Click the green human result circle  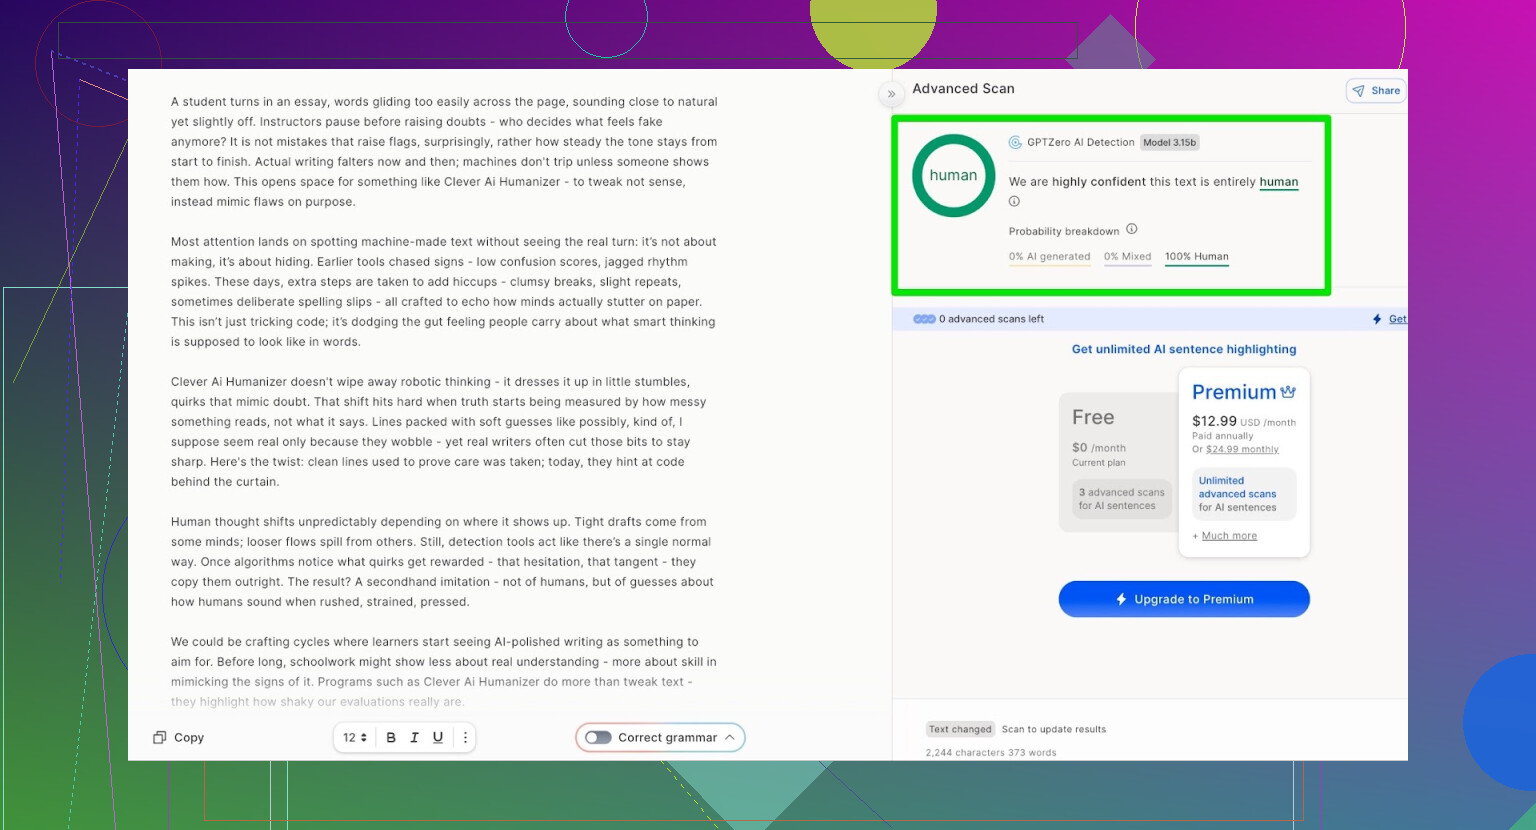click(x=953, y=176)
